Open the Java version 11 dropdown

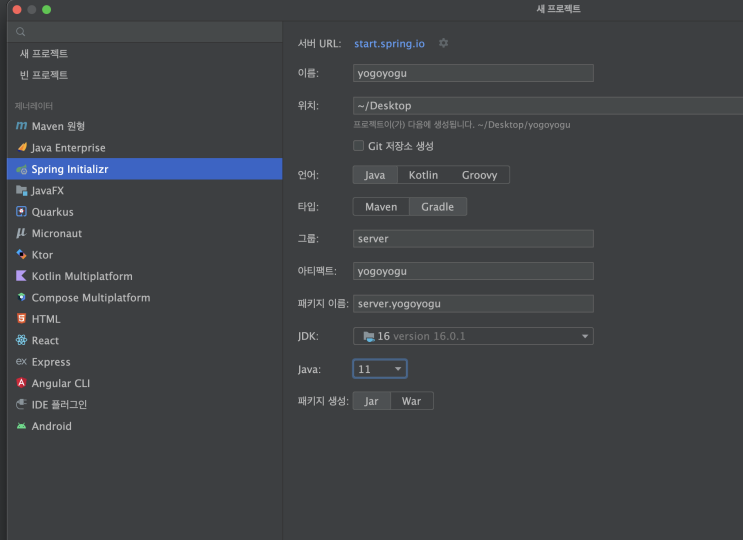pos(380,369)
